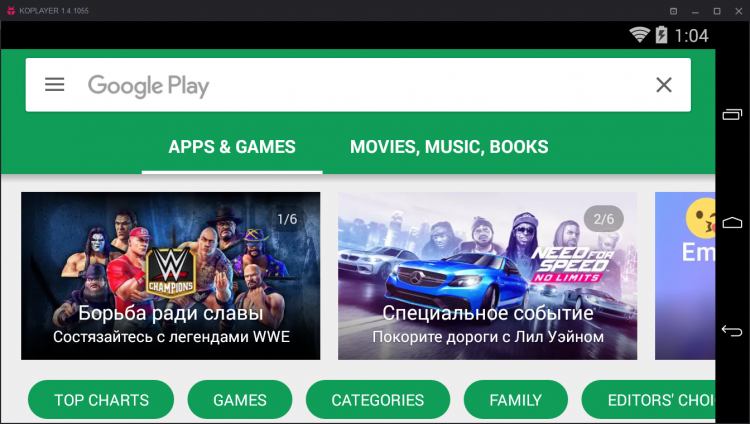The image size is (750, 424).
Task: Switch to Movies, Music, Books tab
Action: point(449,147)
